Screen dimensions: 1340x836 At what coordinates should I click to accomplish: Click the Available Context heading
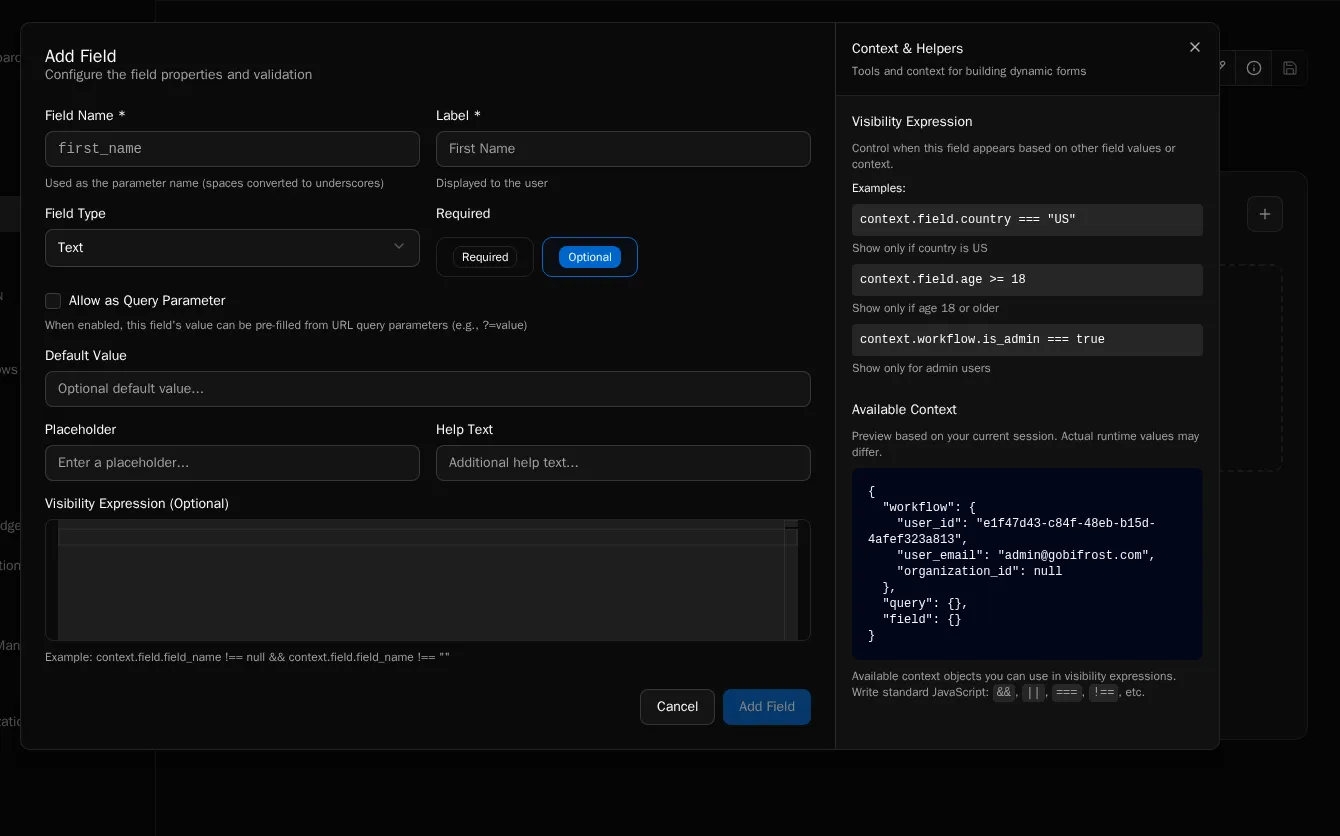pyautogui.click(x=904, y=410)
